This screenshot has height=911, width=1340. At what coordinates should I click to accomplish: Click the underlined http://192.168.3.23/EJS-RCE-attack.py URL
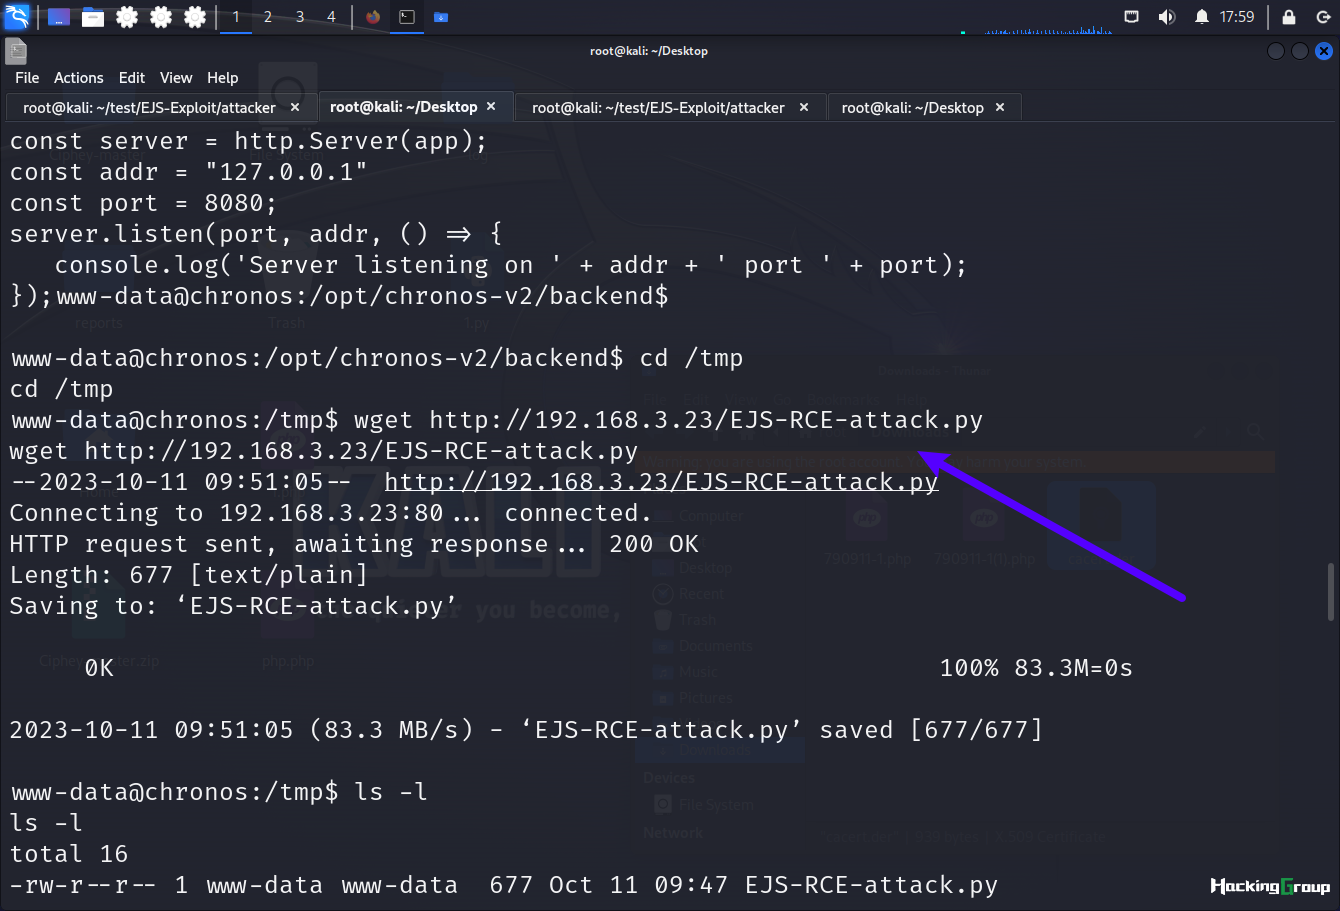click(661, 482)
